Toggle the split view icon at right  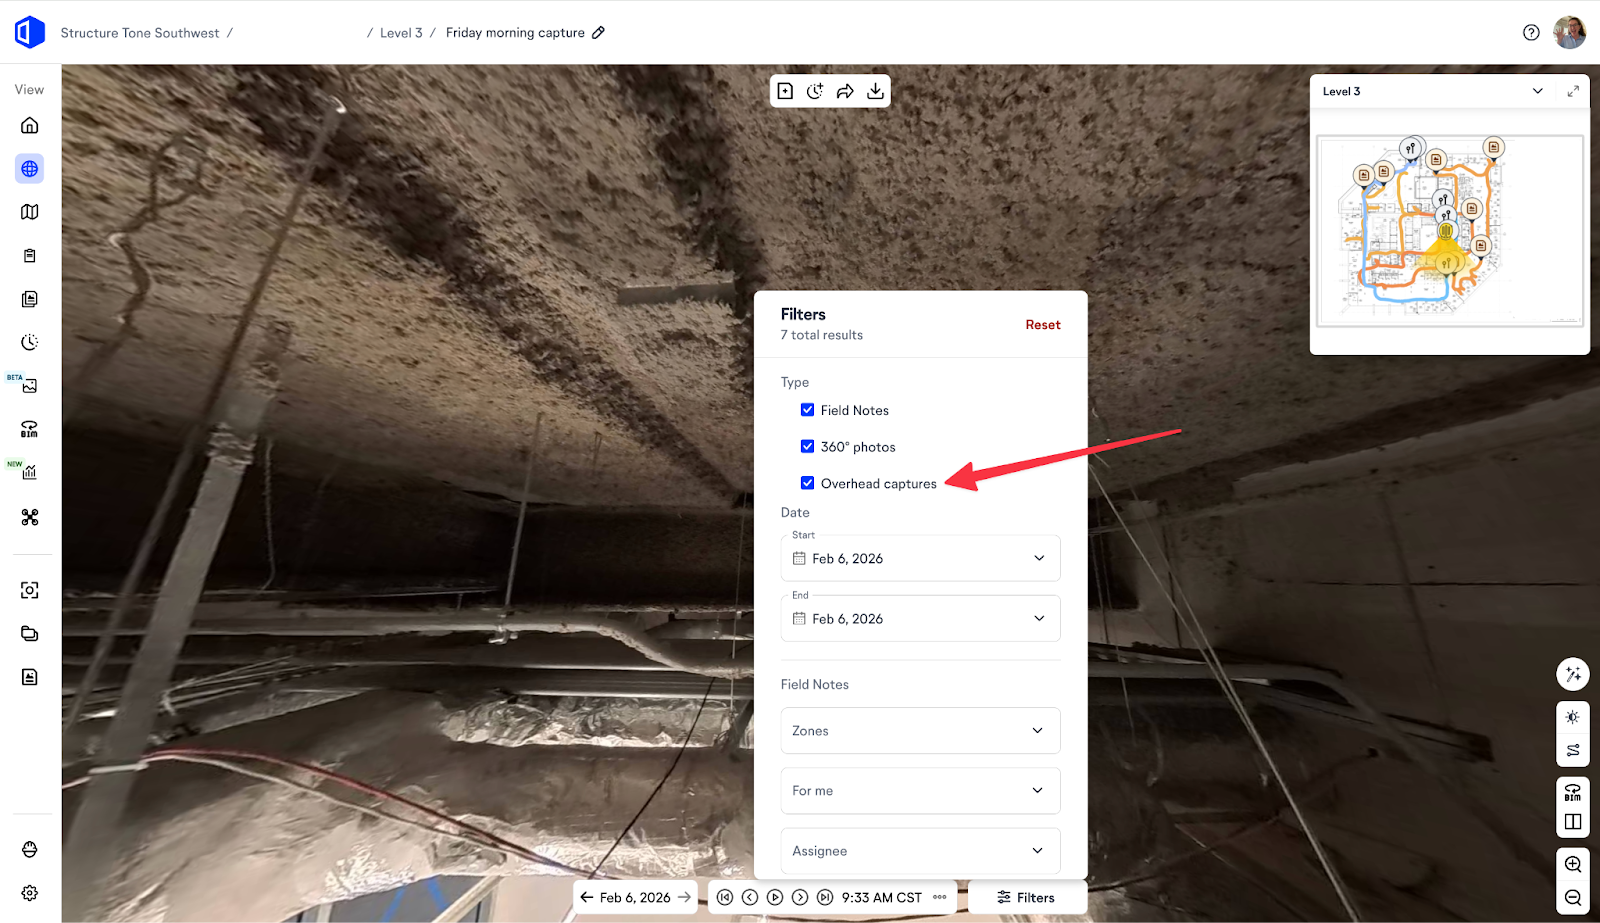point(1573,822)
